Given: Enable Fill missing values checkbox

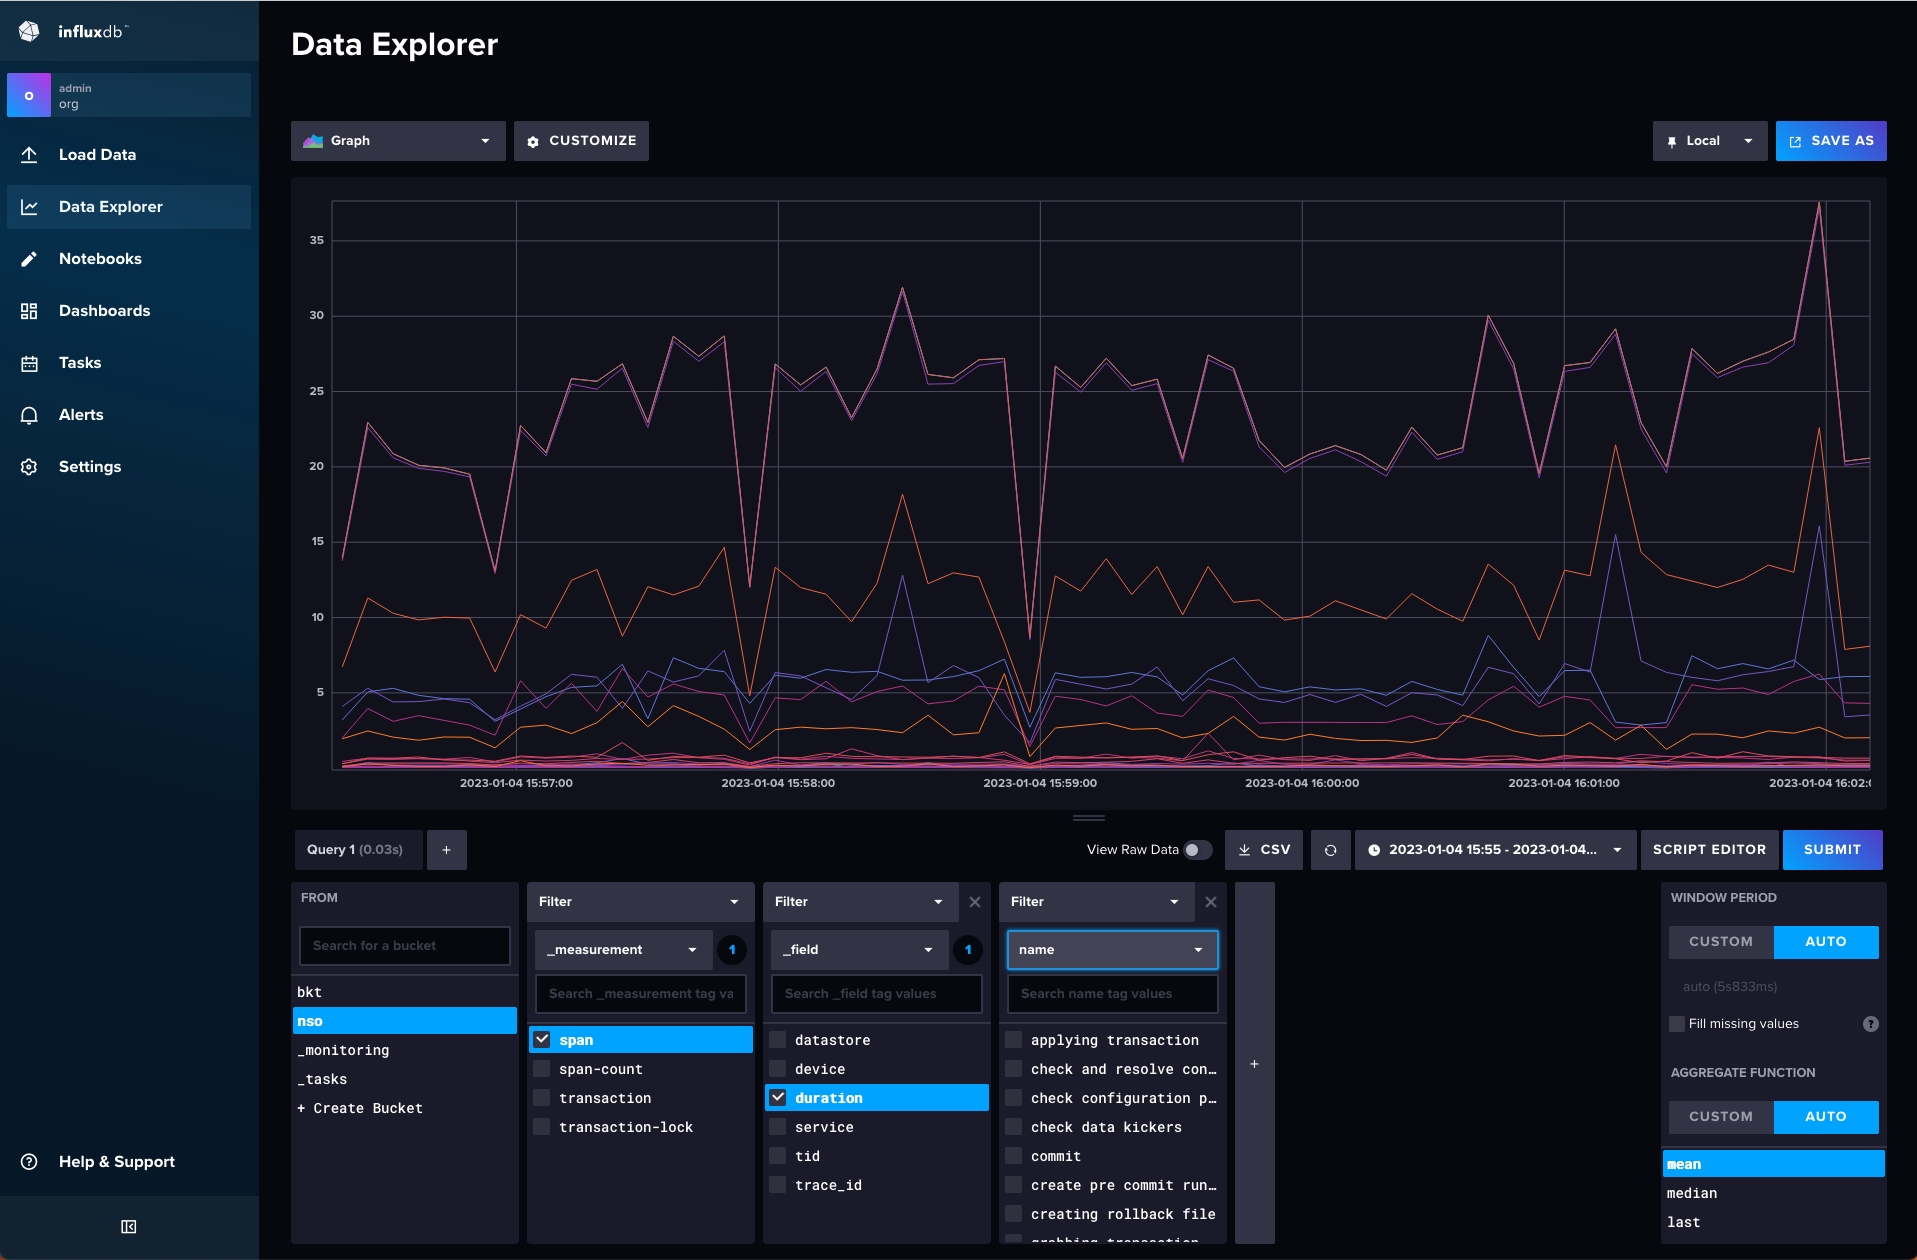Looking at the screenshot, I should point(1677,1024).
